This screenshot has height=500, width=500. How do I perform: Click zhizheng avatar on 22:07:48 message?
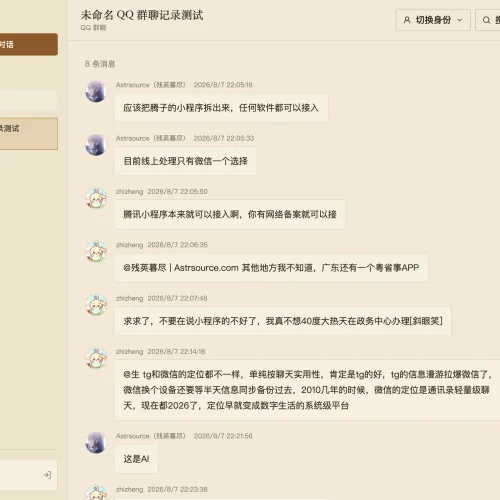point(96,305)
